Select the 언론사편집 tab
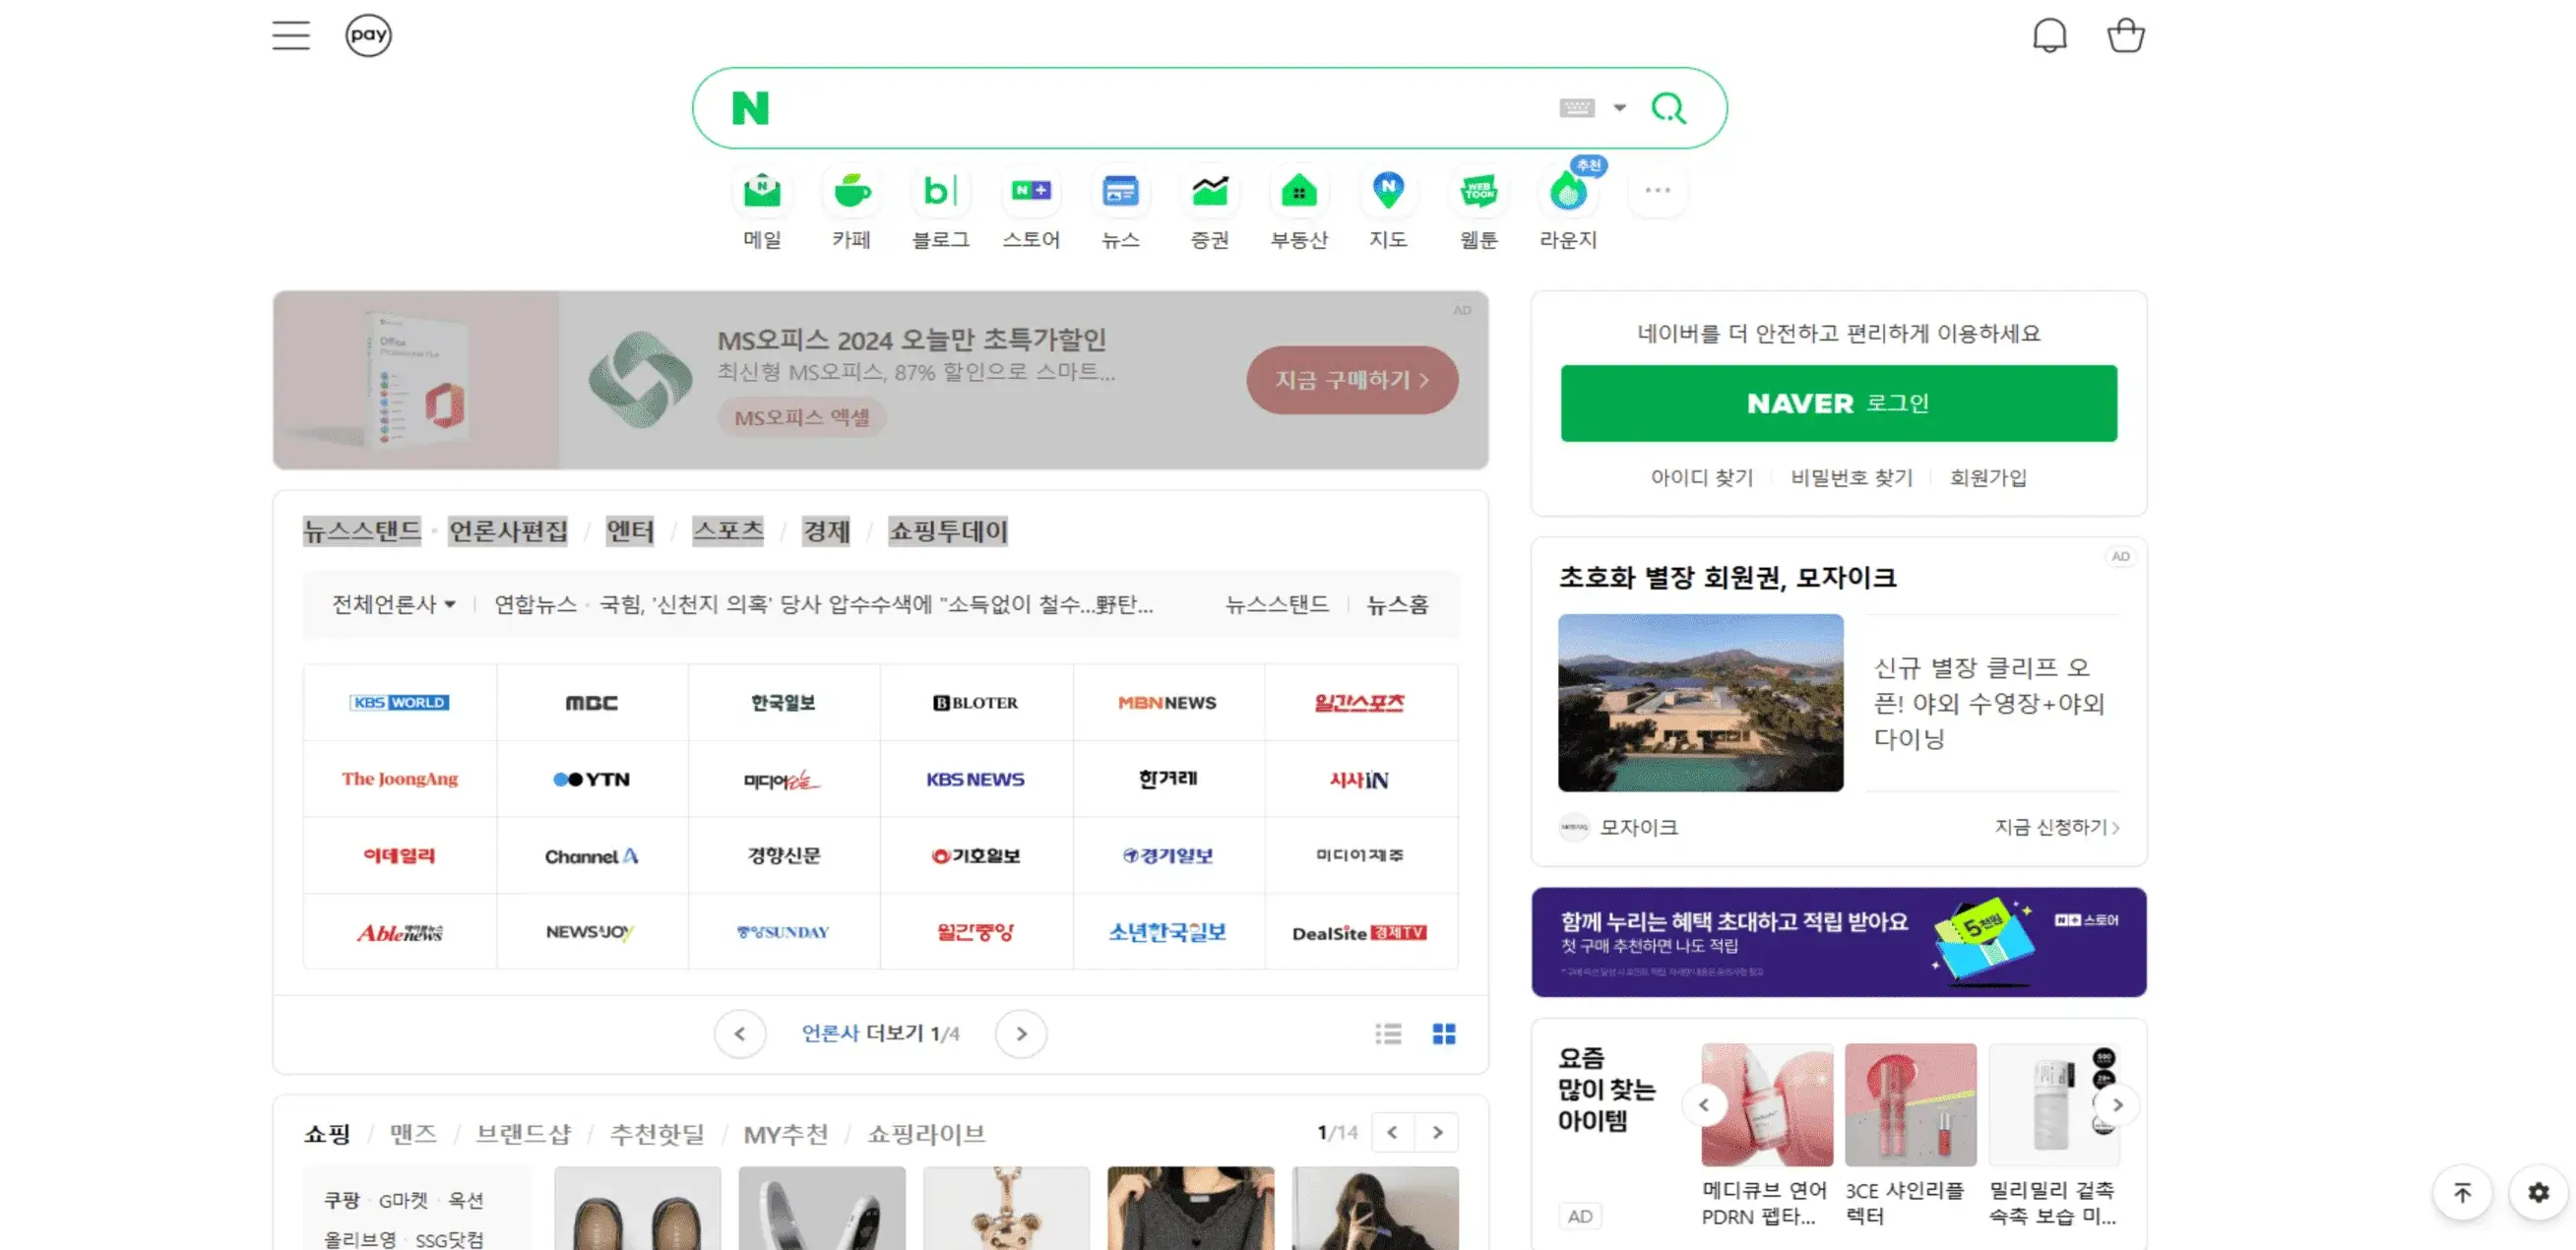Image resolution: width=2576 pixels, height=1250 pixels. click(508, 531)
